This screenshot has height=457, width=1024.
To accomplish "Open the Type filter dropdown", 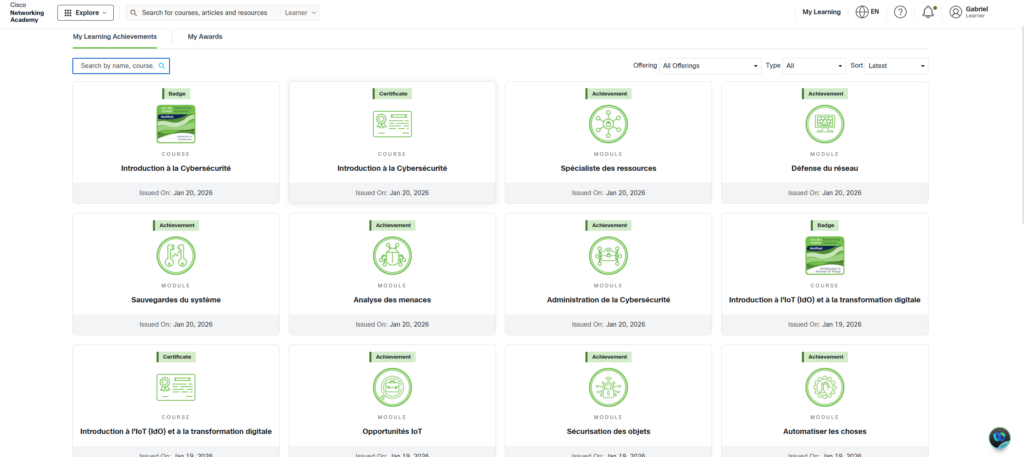I will pos(814,66).
